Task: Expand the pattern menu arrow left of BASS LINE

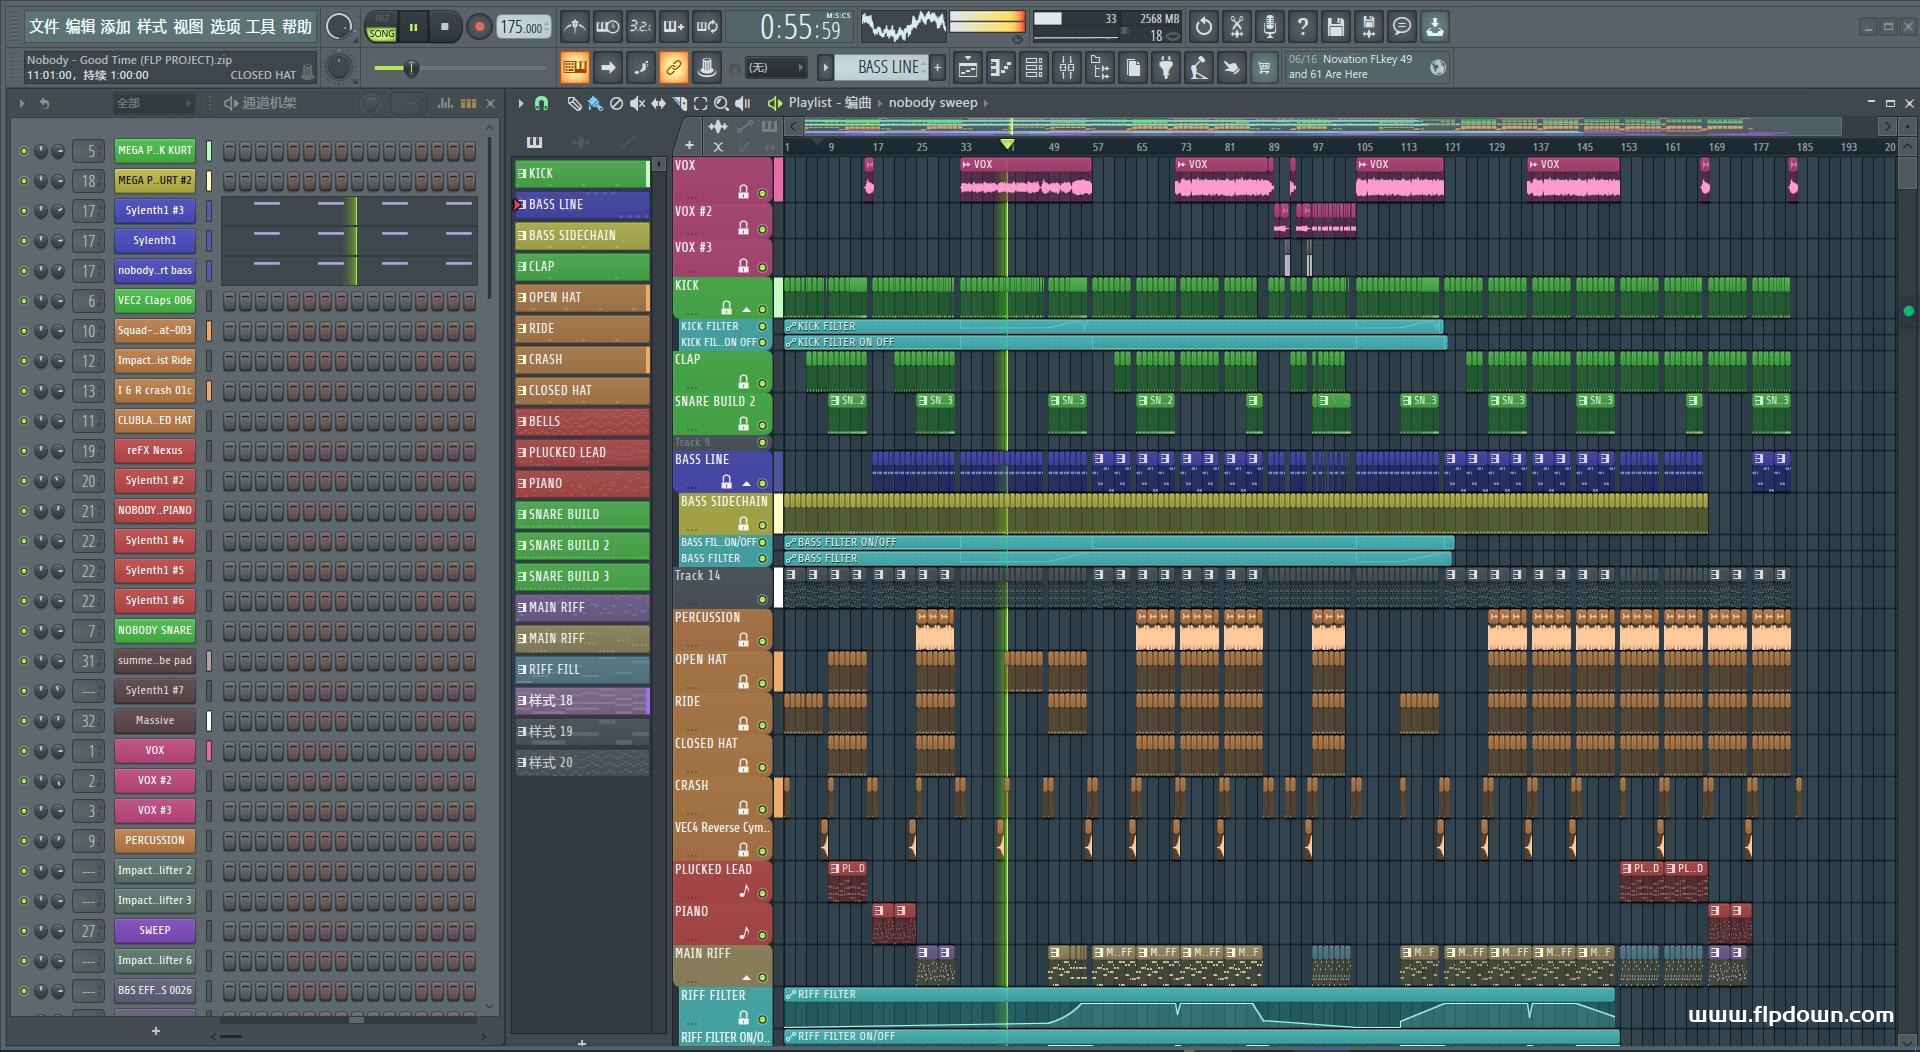Action: (825, 68)
